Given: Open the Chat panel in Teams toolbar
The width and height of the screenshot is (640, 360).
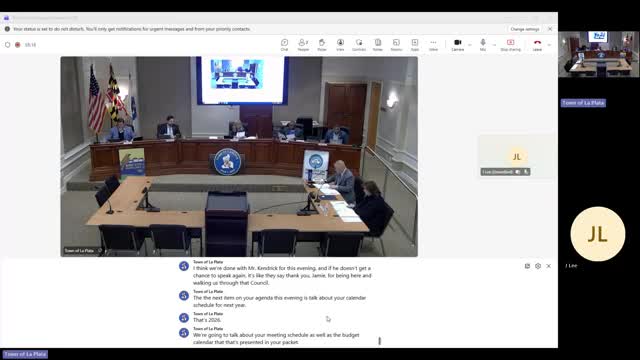Looking at the screenshot, I should click(284, 44).
